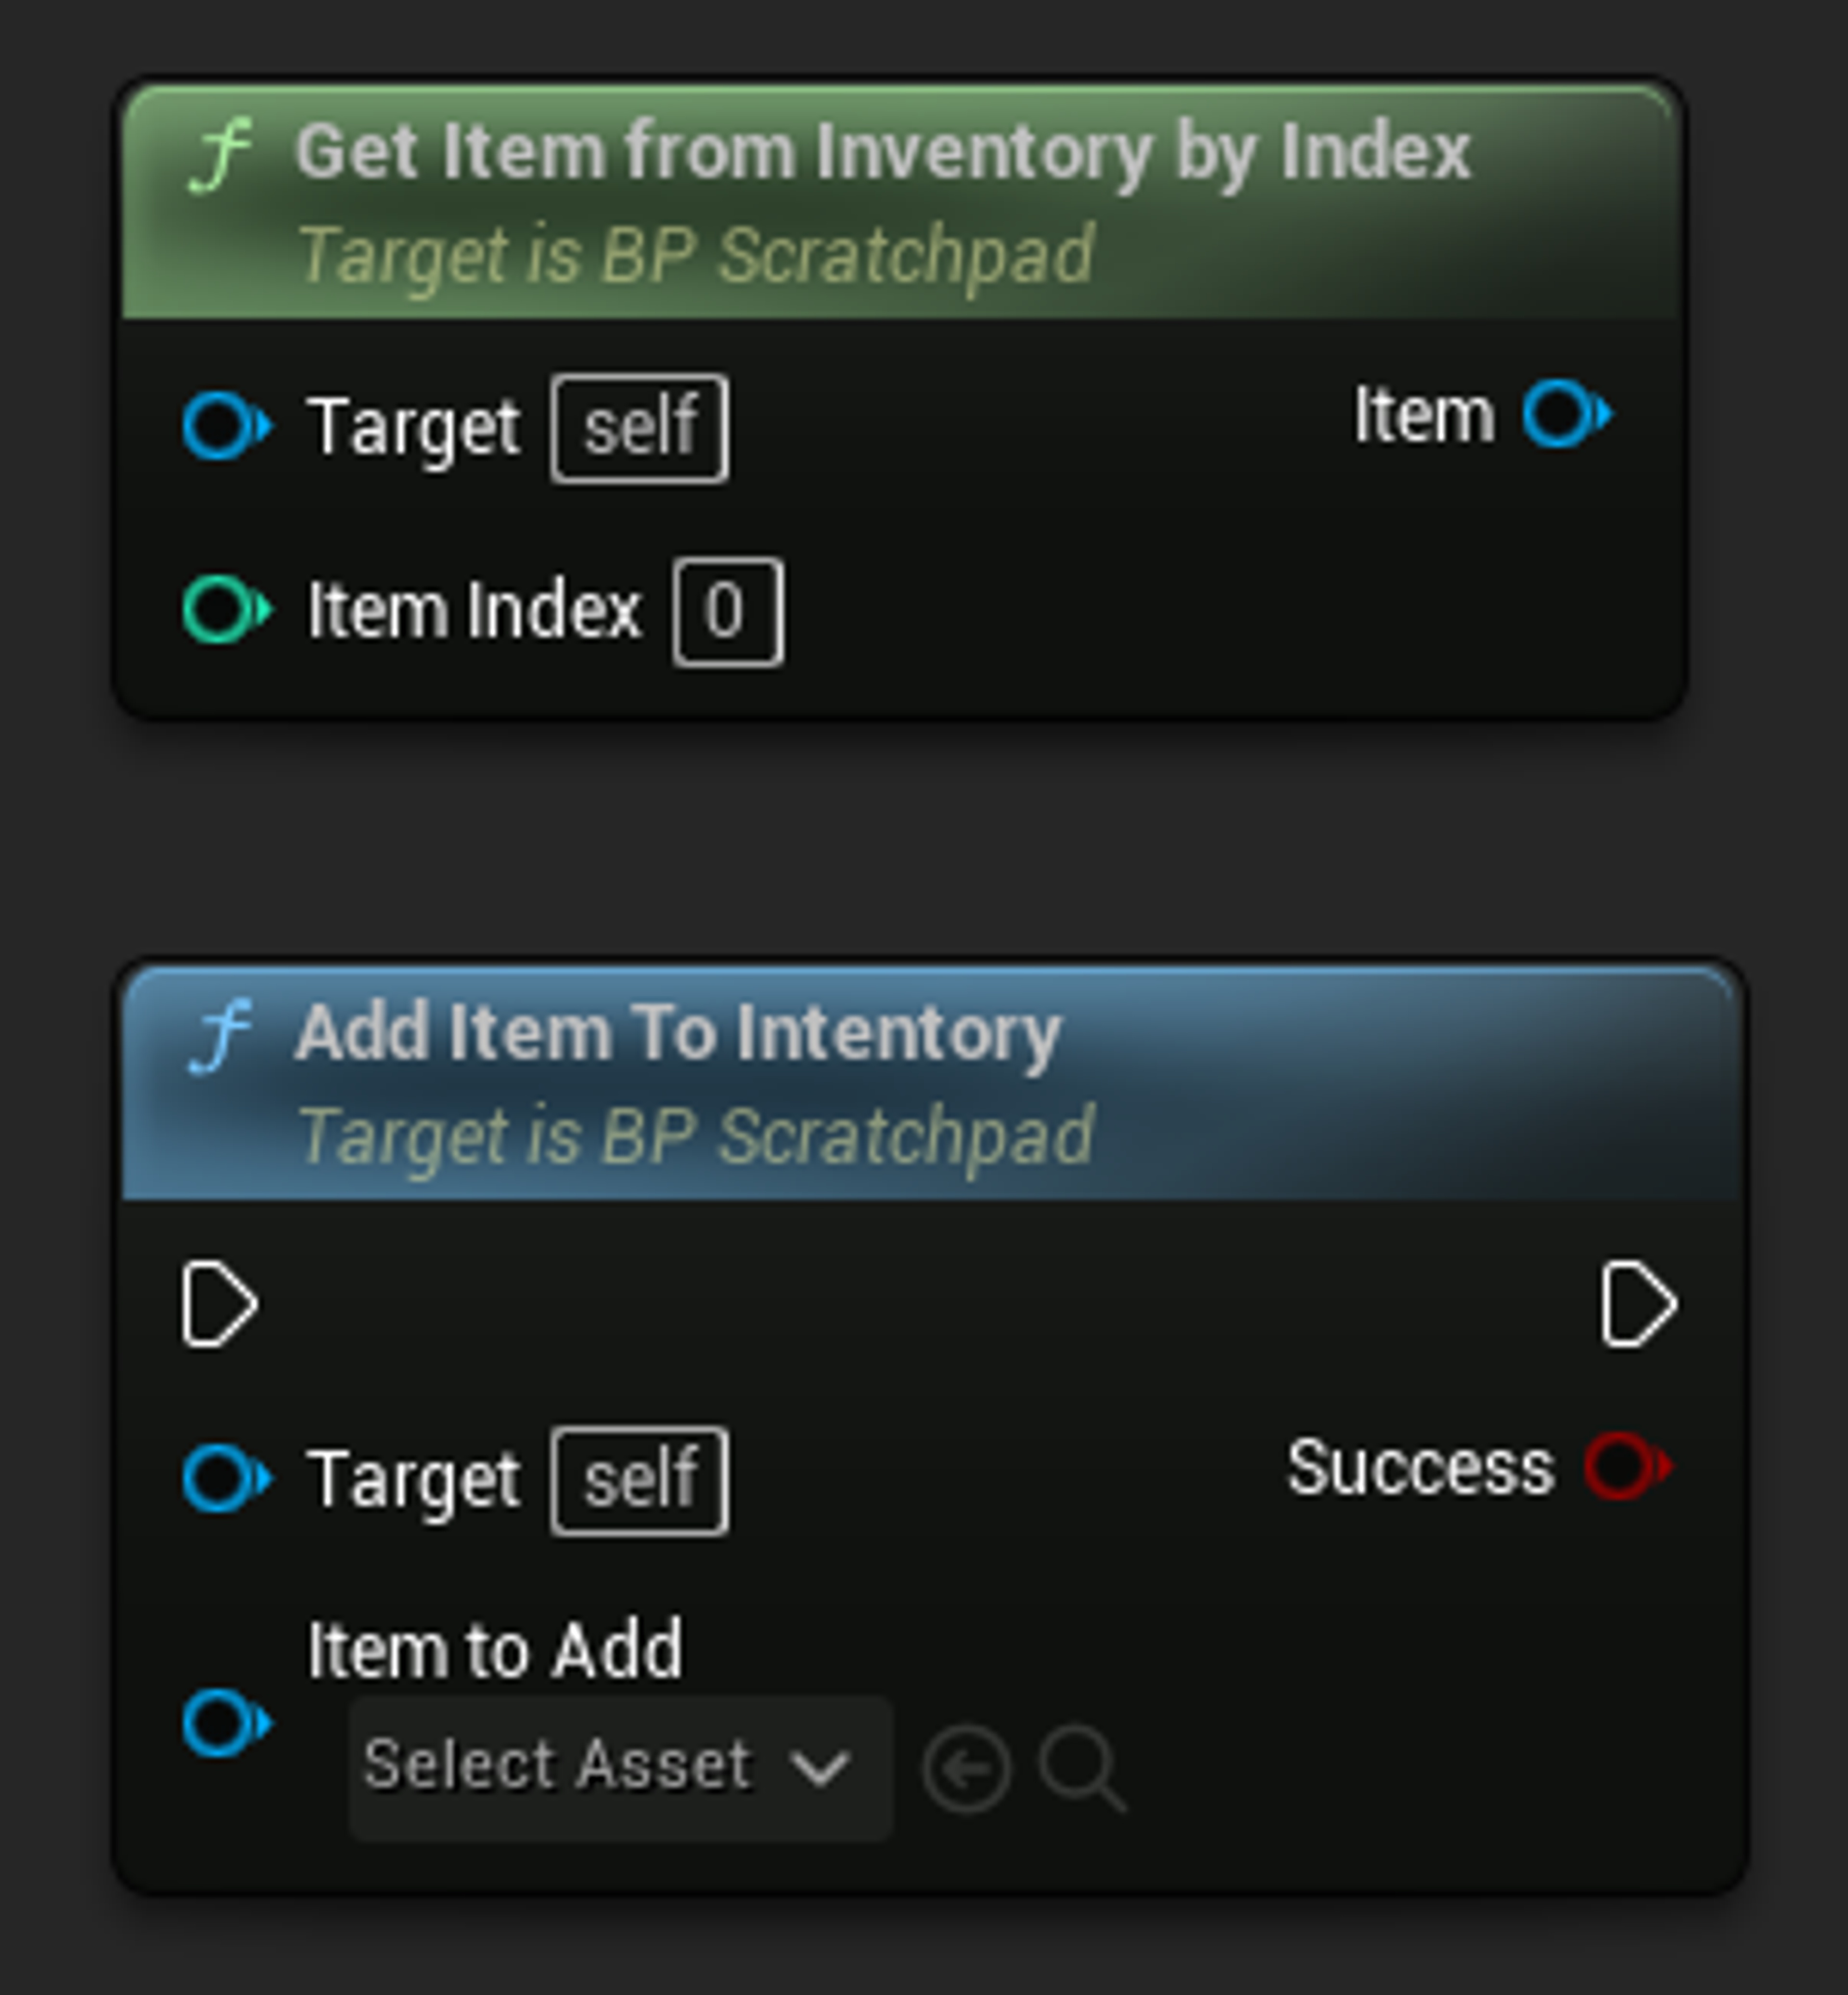Click the execution output pin on Add Item node
This screenshot has height=1995, width=1848.
point(1638,1305)
